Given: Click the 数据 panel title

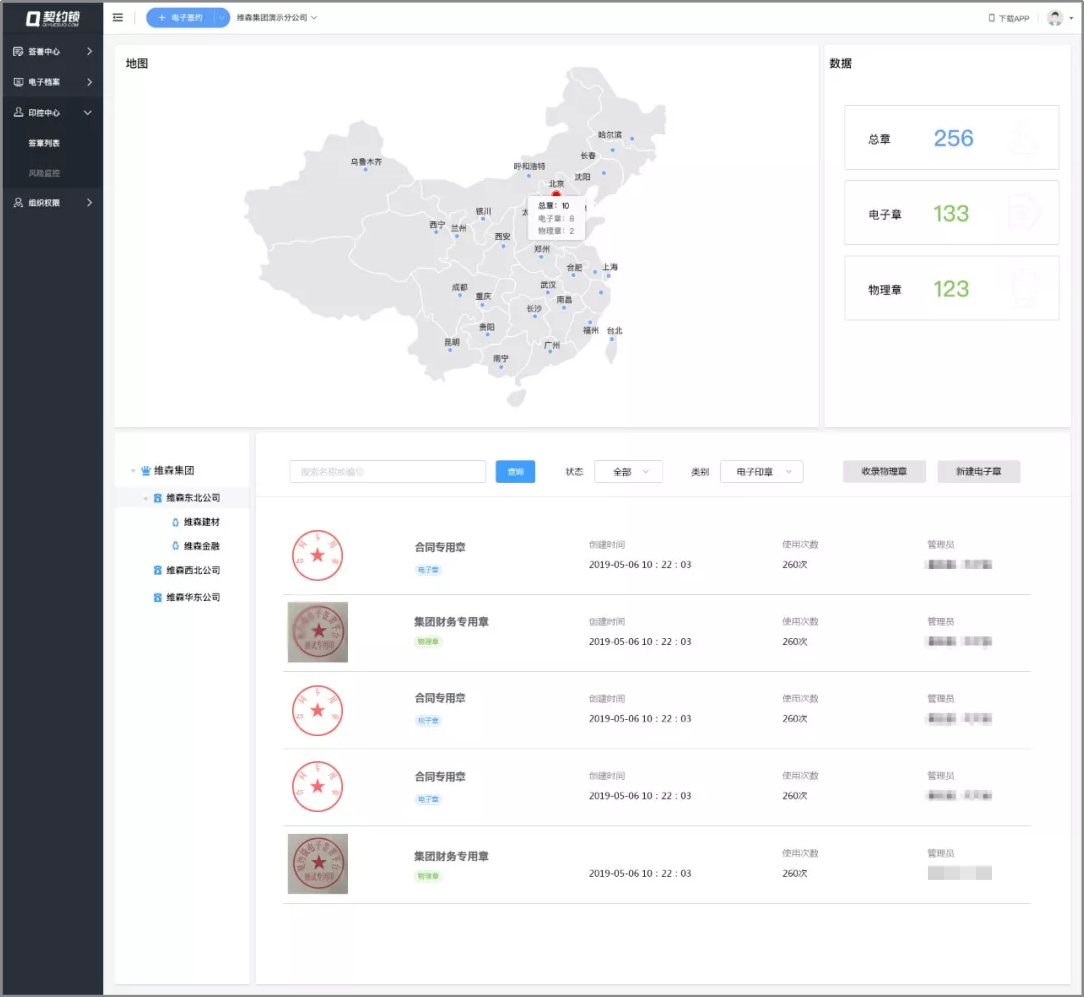Looking at the screenshot, I should pyautogui.click(x=841, y=64).
